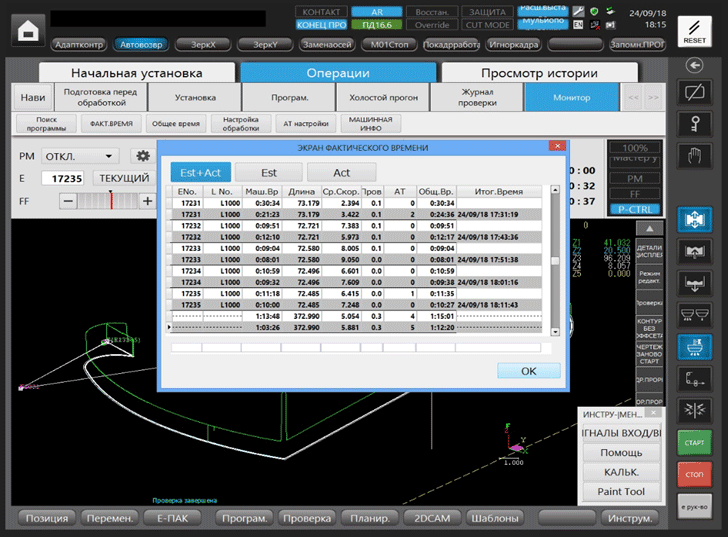The width and height of the screenshot is (728, 537).
Task: Toggle the screen-off slashed rectangle icon
Action: pyautogui.click(x=694, y=92)
